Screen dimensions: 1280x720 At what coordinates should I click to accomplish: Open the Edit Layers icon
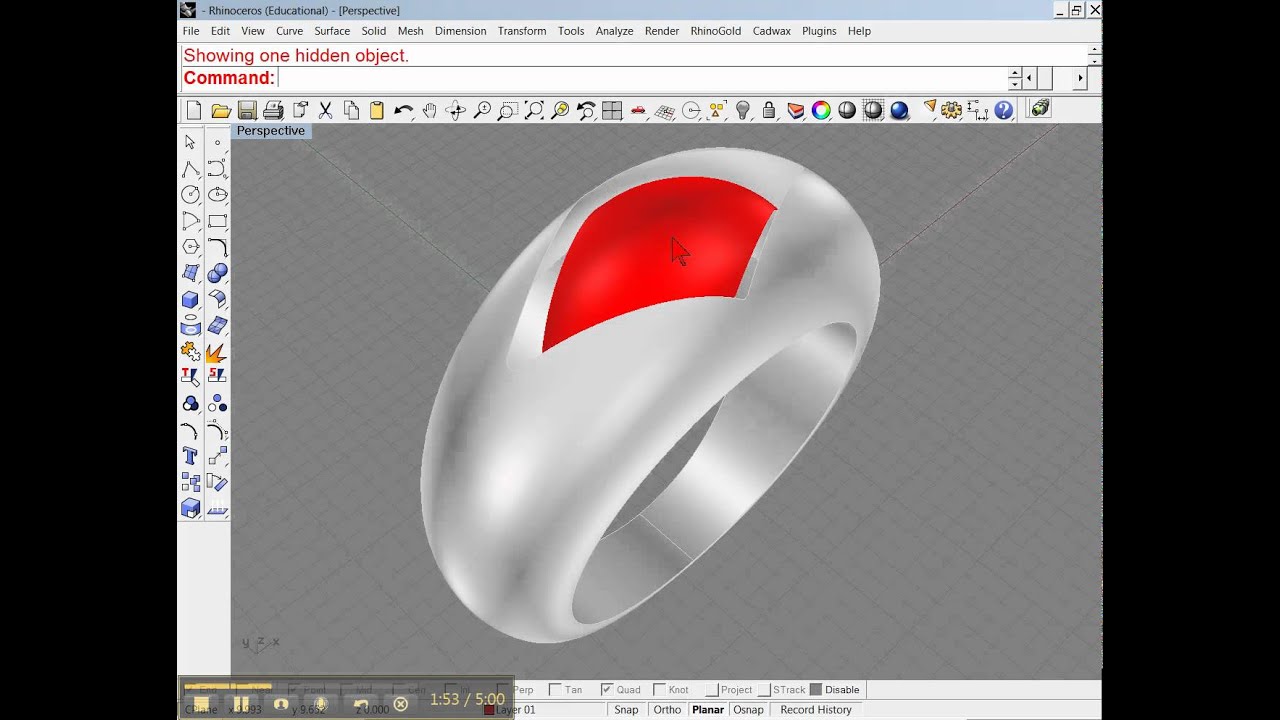[x=795, y=110]
